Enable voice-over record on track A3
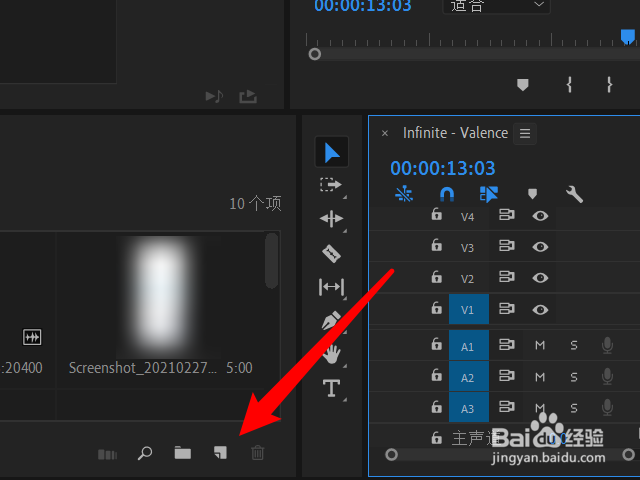640x480 pixels. click(x=607, y=407)
